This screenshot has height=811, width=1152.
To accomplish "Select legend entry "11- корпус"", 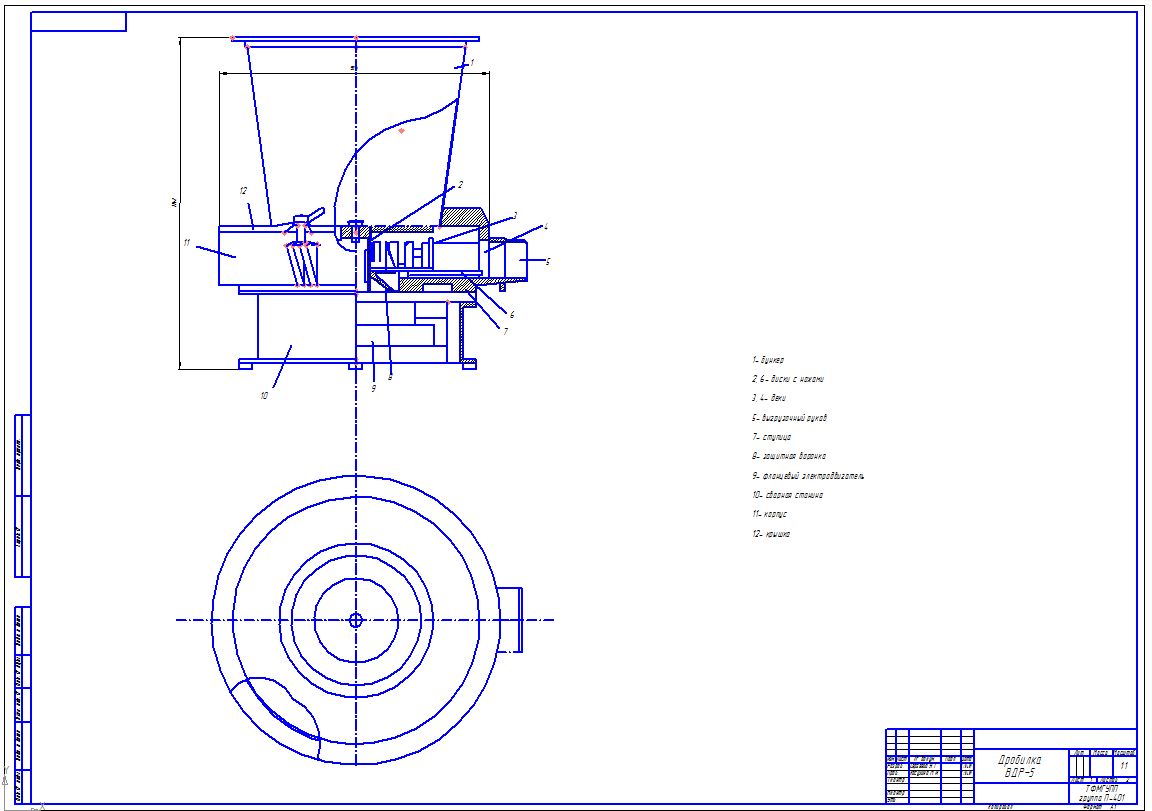I will pos(769,514).
